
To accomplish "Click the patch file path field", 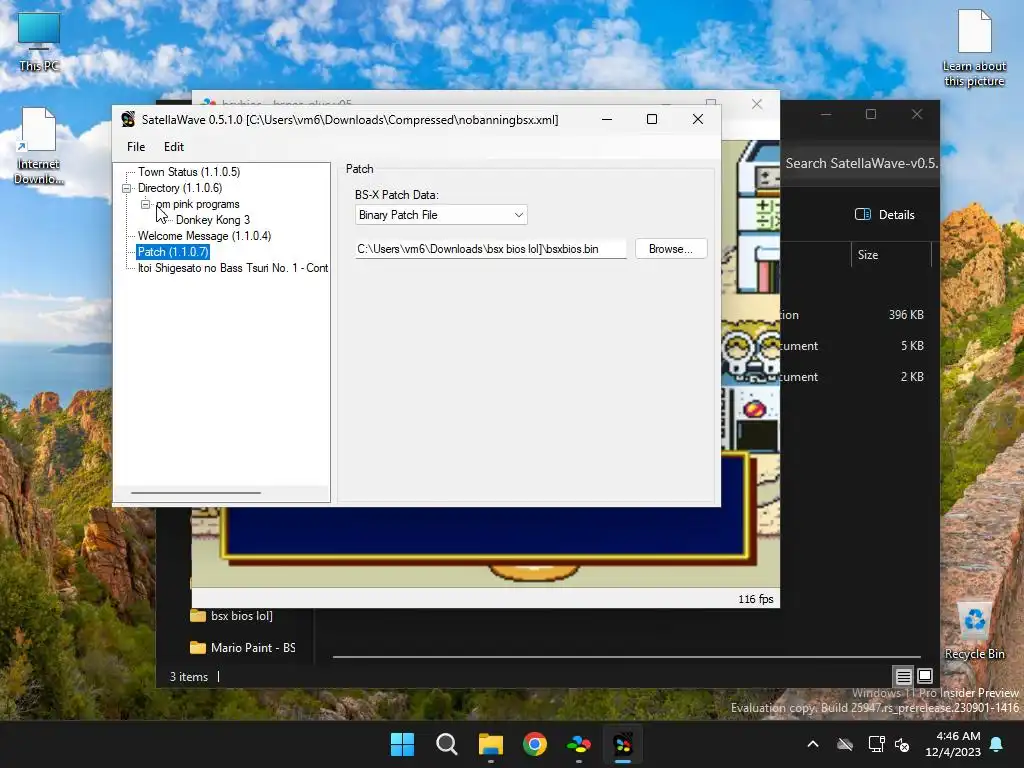I will [x=490, y=249].
